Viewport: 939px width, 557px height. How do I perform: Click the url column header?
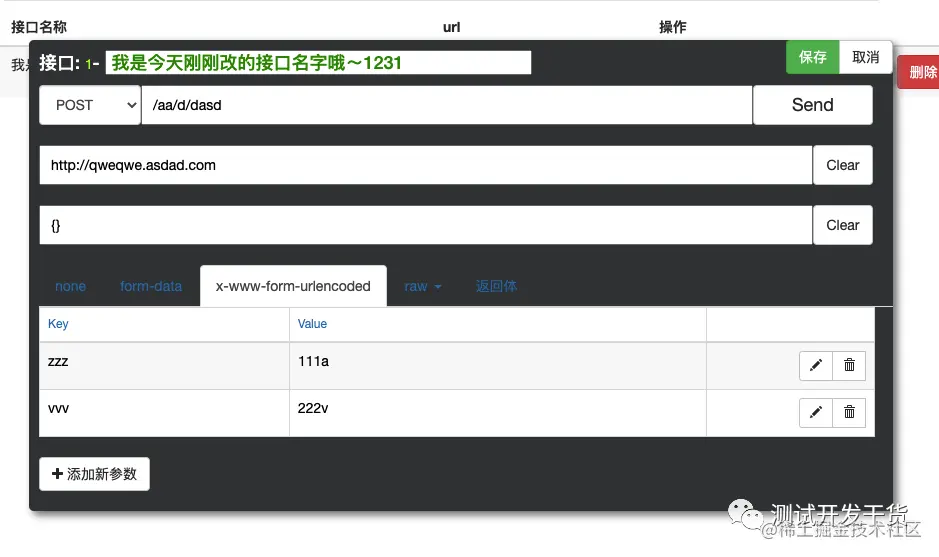(452, 27)
